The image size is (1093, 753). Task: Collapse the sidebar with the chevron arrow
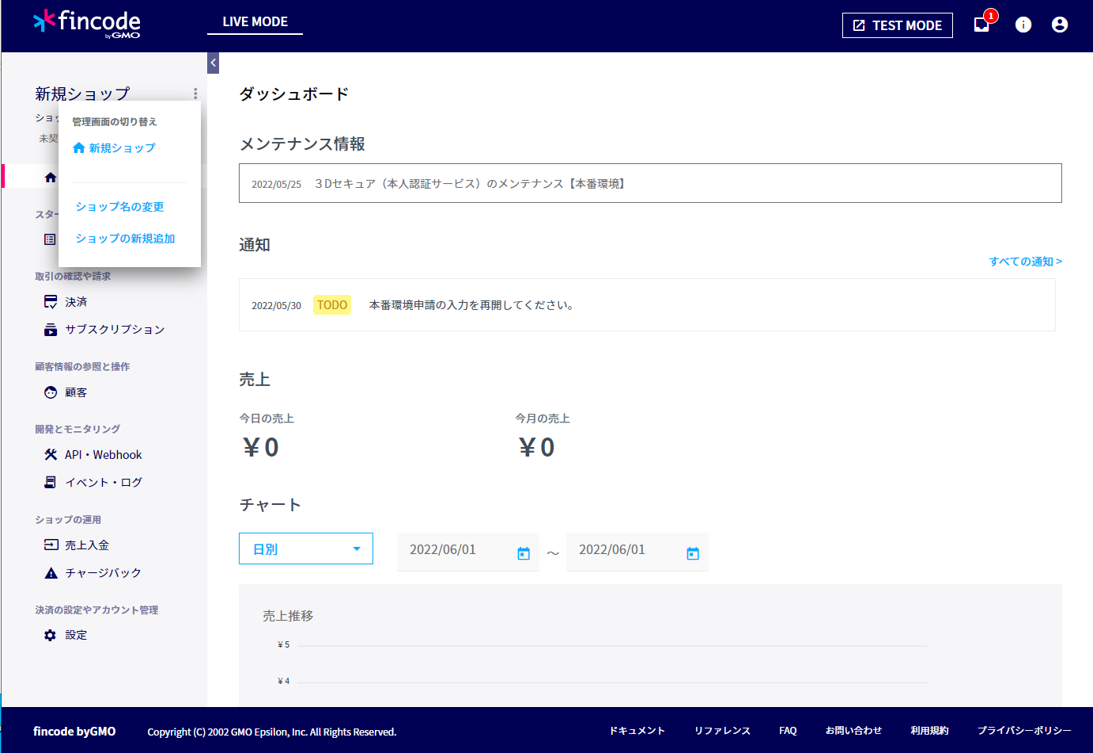coord(212,62)
